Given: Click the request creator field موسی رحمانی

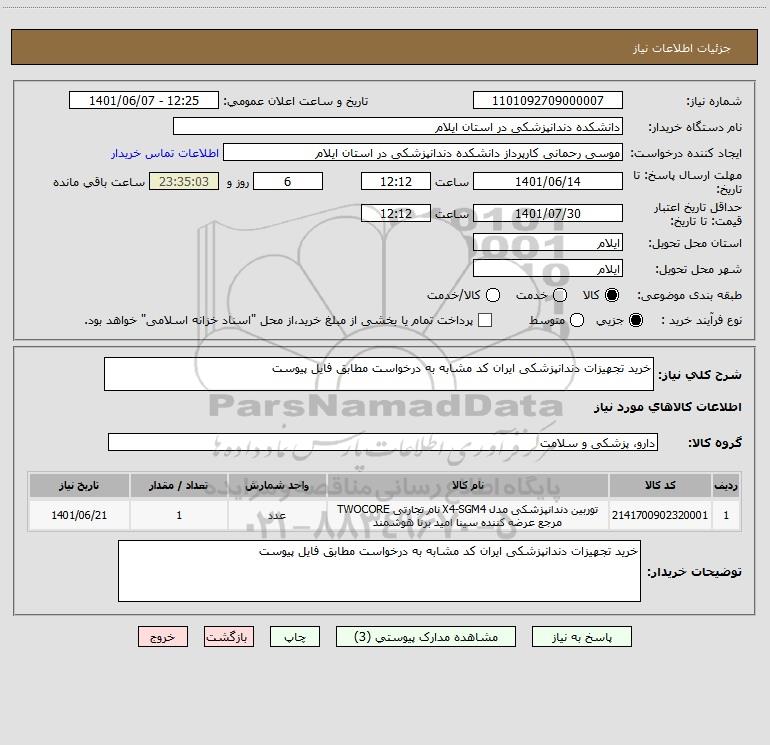Looking at the screenshot, I should pos(423,153).
